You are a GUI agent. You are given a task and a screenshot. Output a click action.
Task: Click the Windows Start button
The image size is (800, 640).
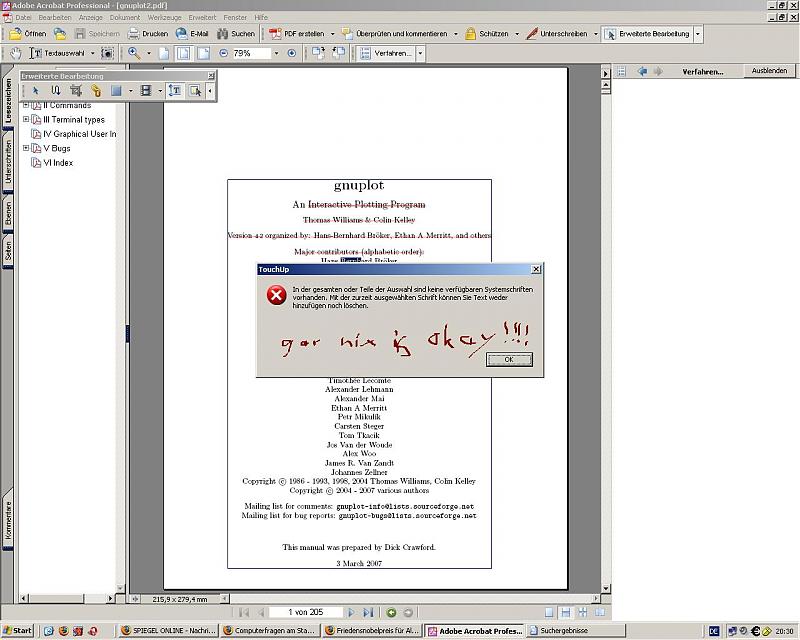tap(17, 631)
